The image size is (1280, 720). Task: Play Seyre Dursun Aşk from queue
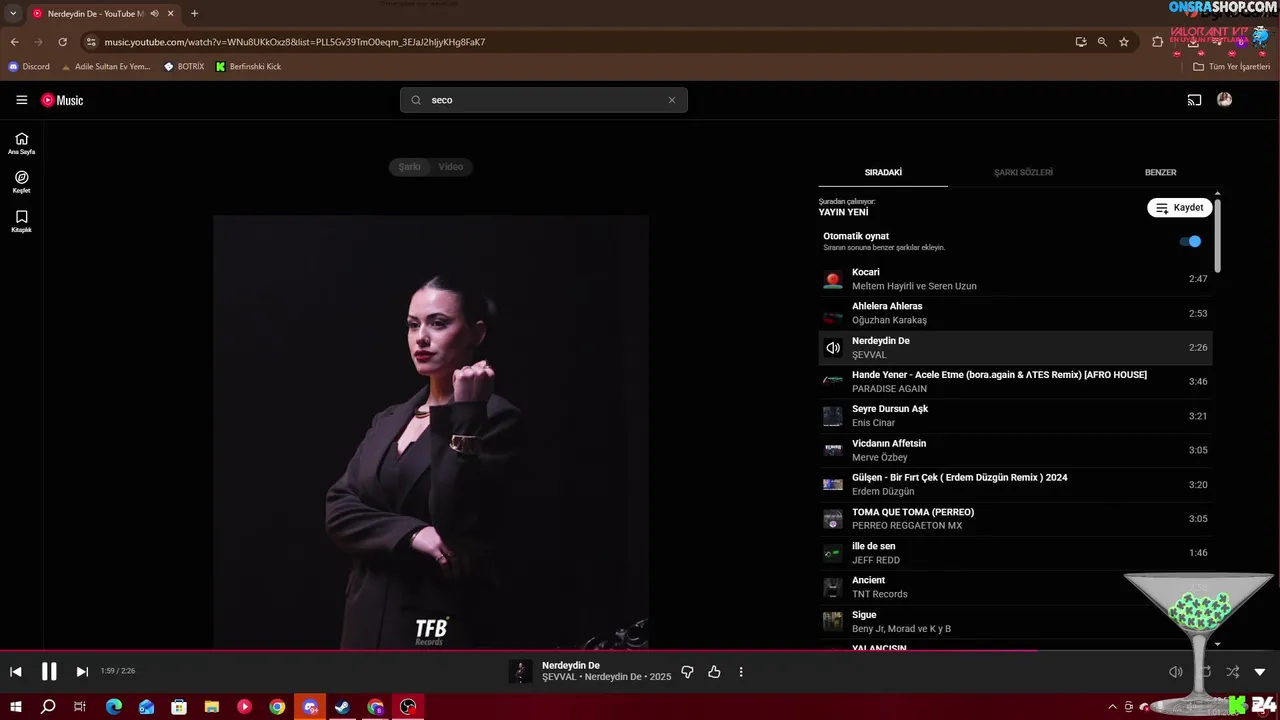(1015, 416)
